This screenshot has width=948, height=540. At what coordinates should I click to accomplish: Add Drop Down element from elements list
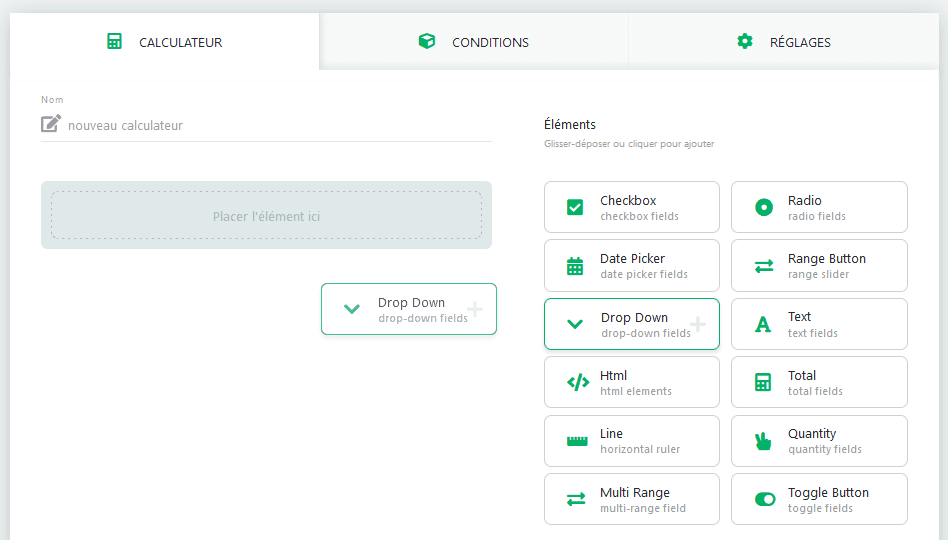[x=631, y=324]
